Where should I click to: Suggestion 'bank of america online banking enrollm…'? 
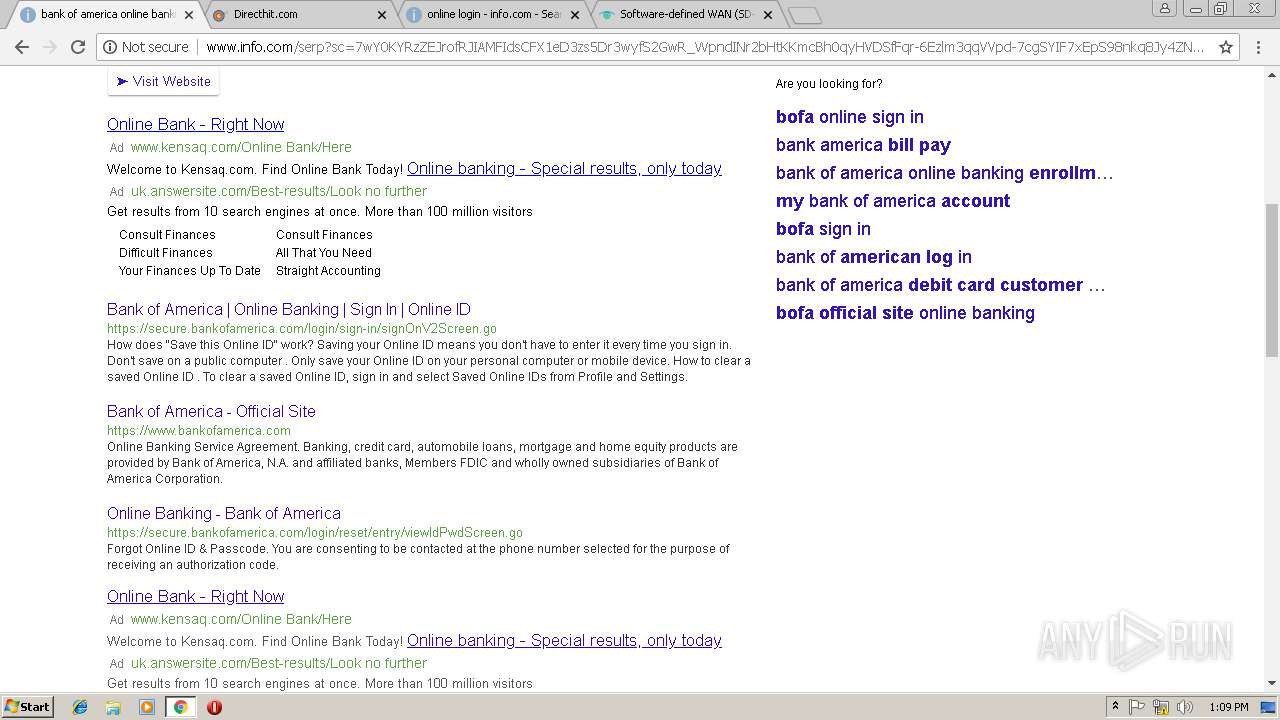(x=944, y=173)
